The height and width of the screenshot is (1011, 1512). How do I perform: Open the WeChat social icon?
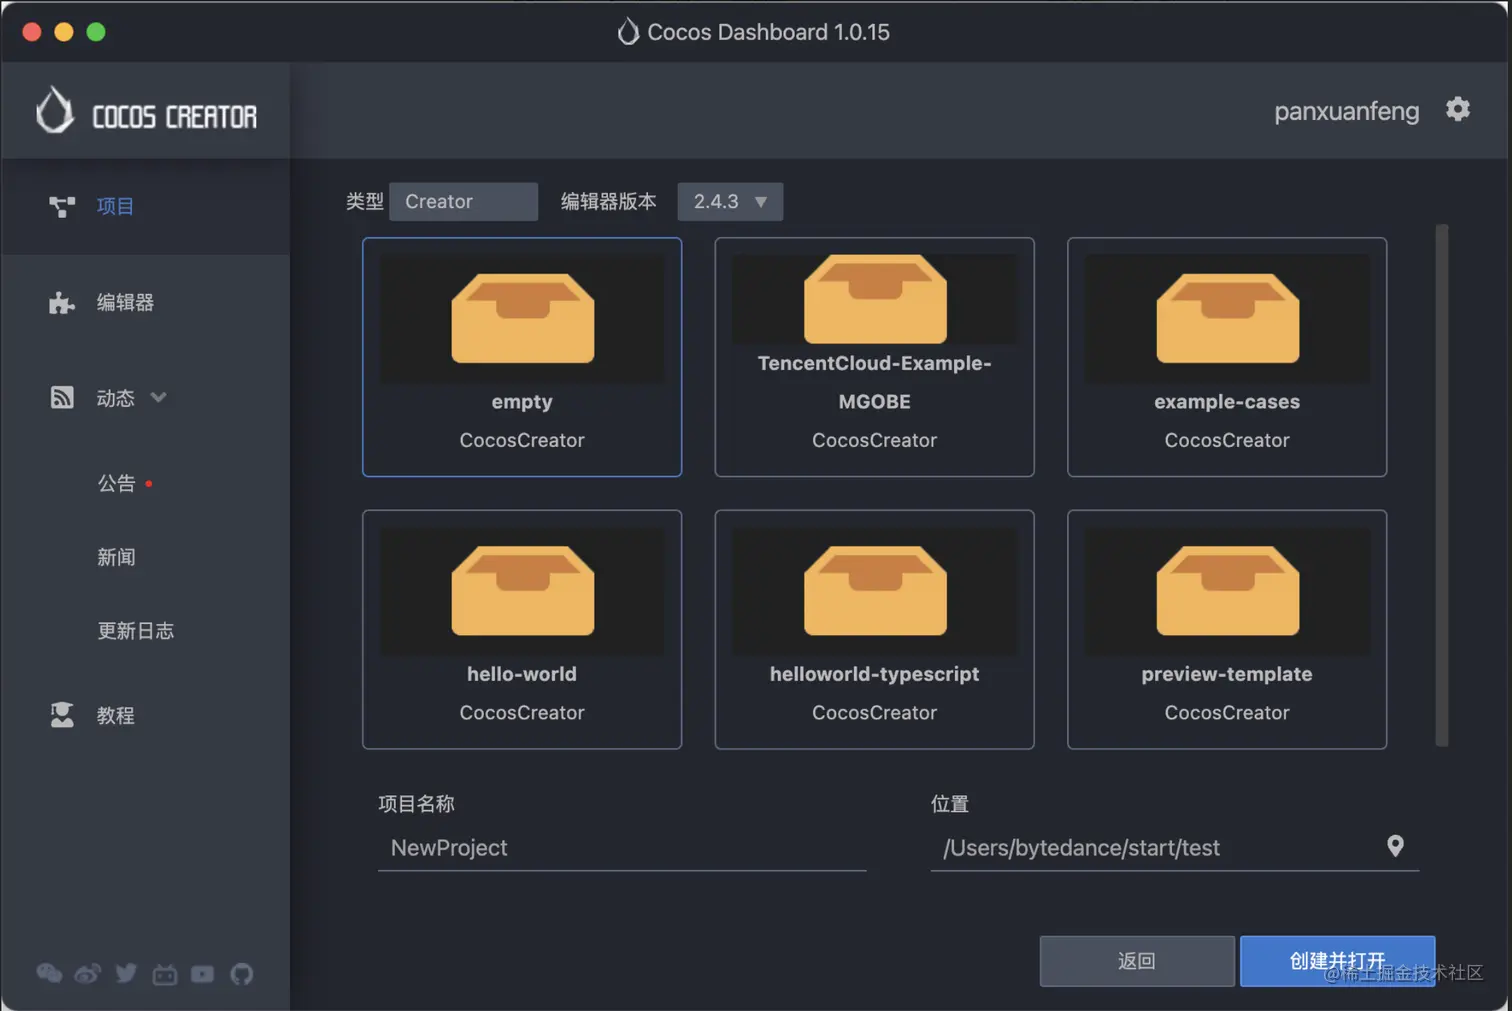click(x=49, y=973)
